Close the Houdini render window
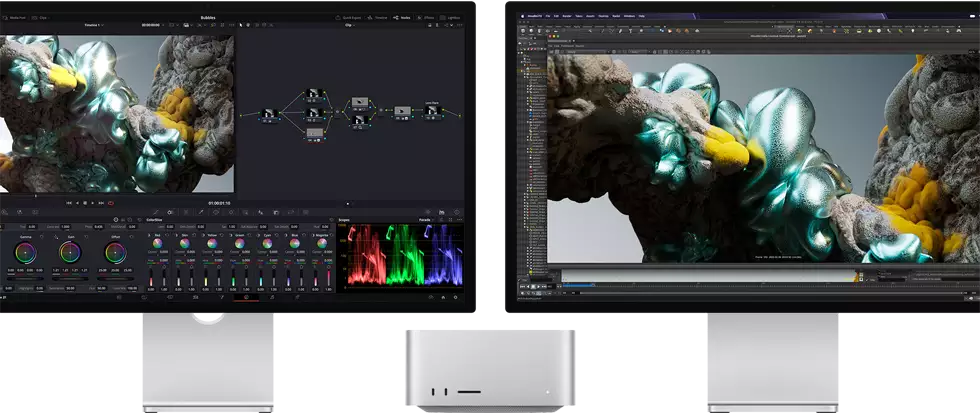Viewport: 980px width, 414px height. coord(551,37)
